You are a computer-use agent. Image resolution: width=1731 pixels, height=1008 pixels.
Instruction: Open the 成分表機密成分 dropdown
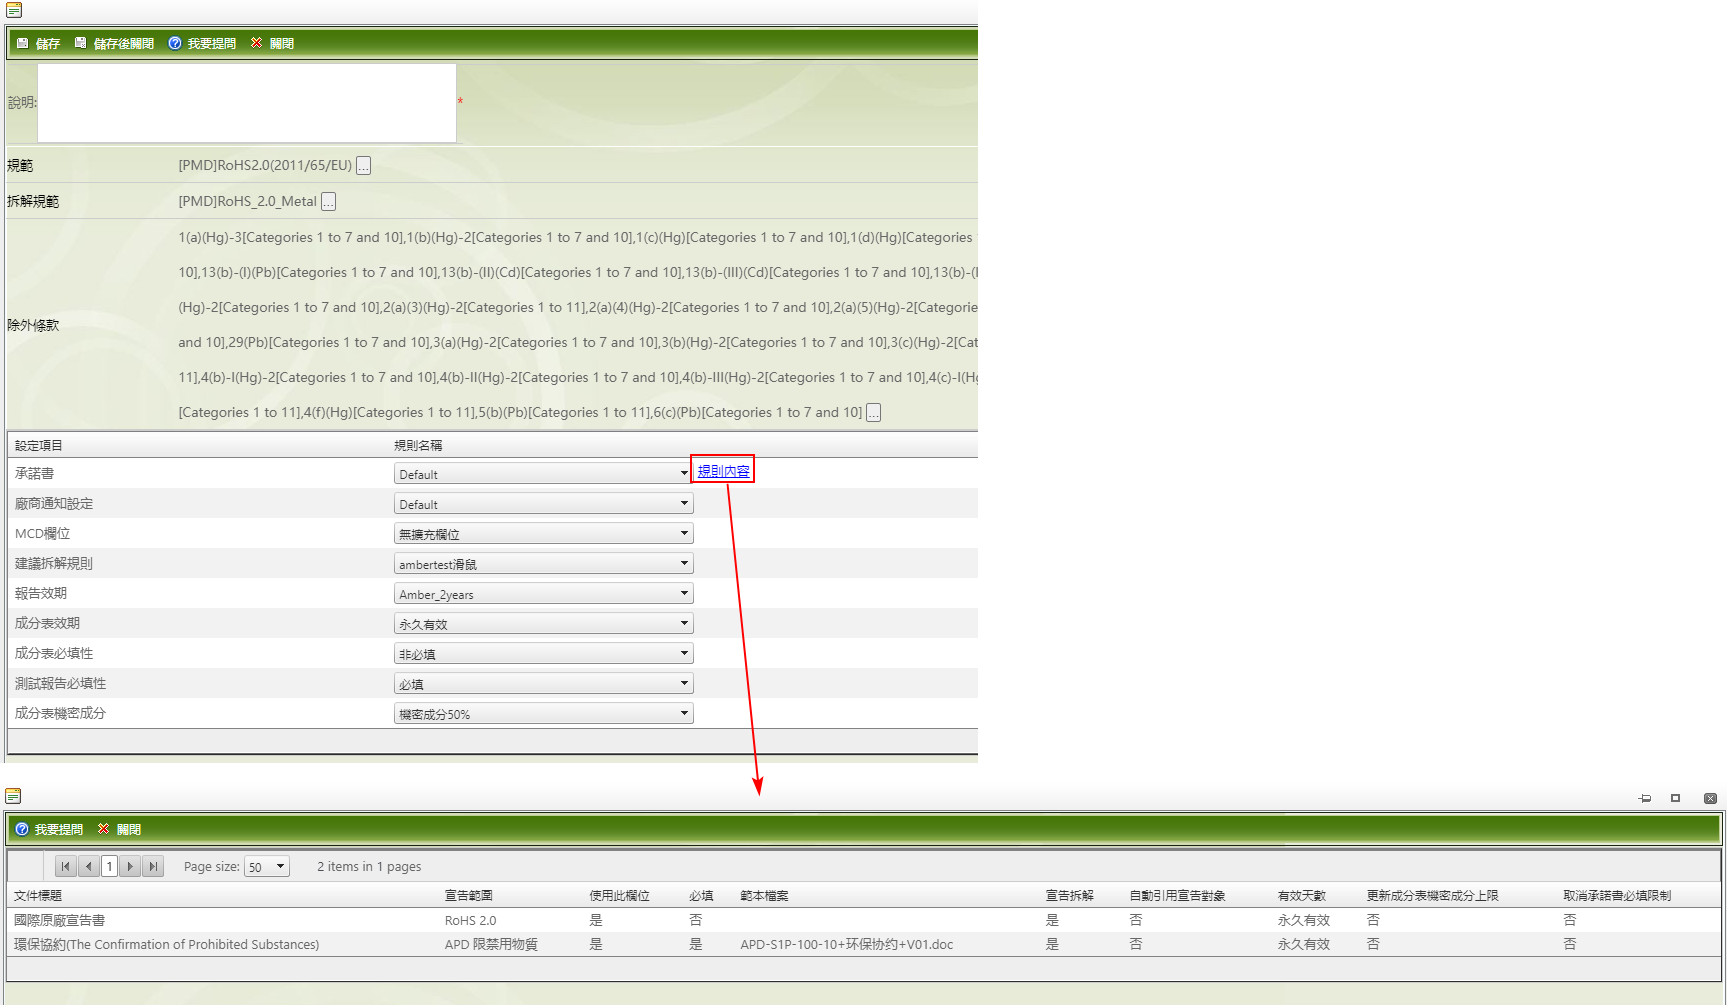(543, 714)
